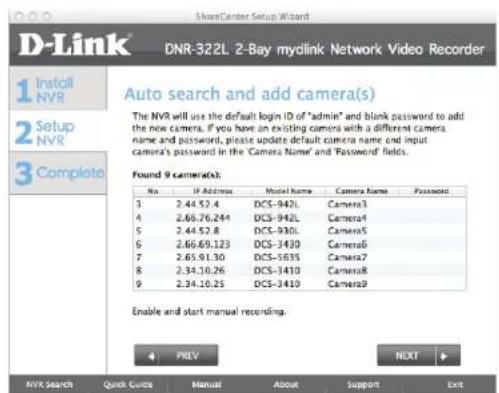Click the D-Link logo
Screen dimensions: 499x393
point(74,44)
